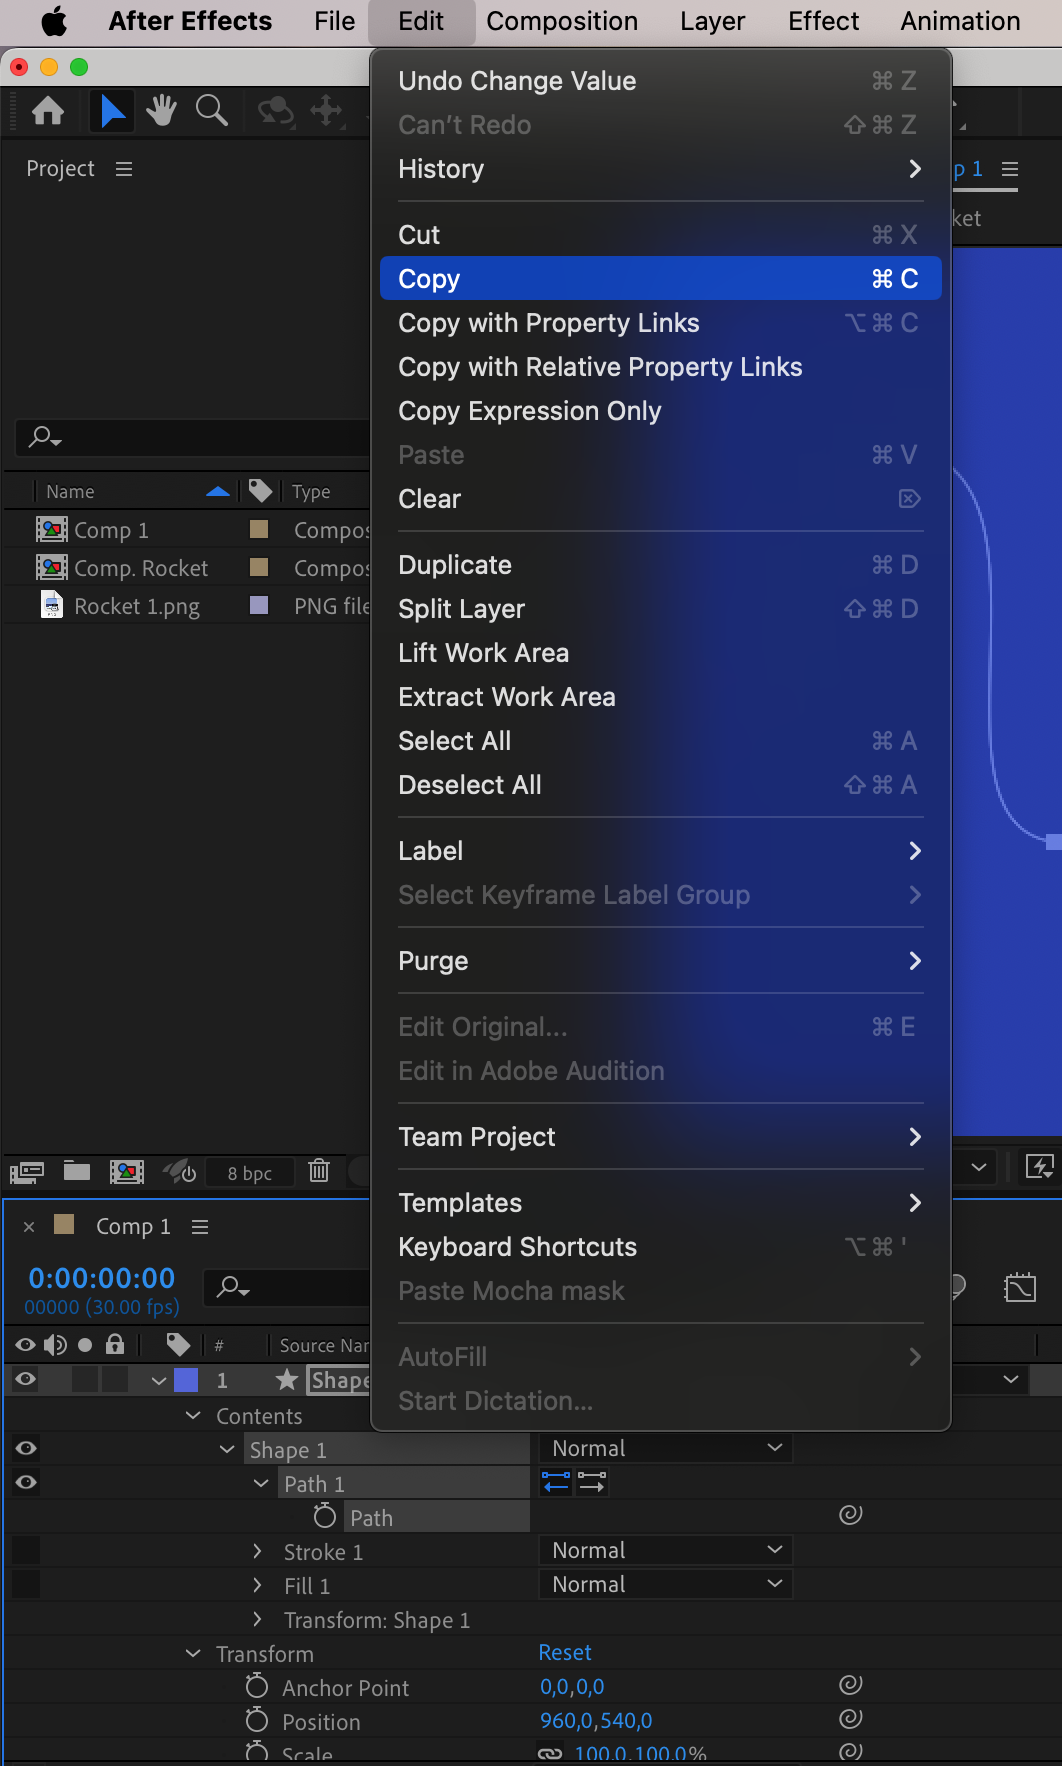The image size is (1062, 1766).
Task: Set forward path direction on Path 1
Action: (592, 1482)
